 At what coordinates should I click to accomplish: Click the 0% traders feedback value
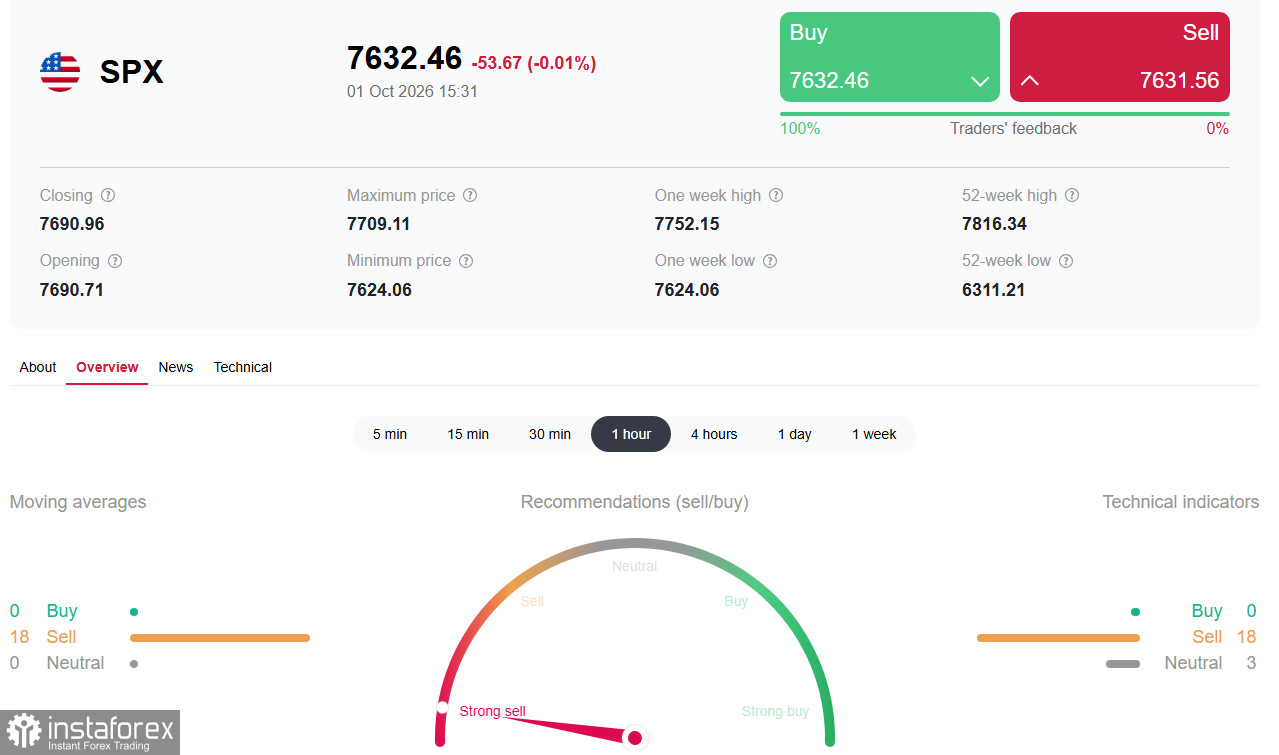point(1217,128)
